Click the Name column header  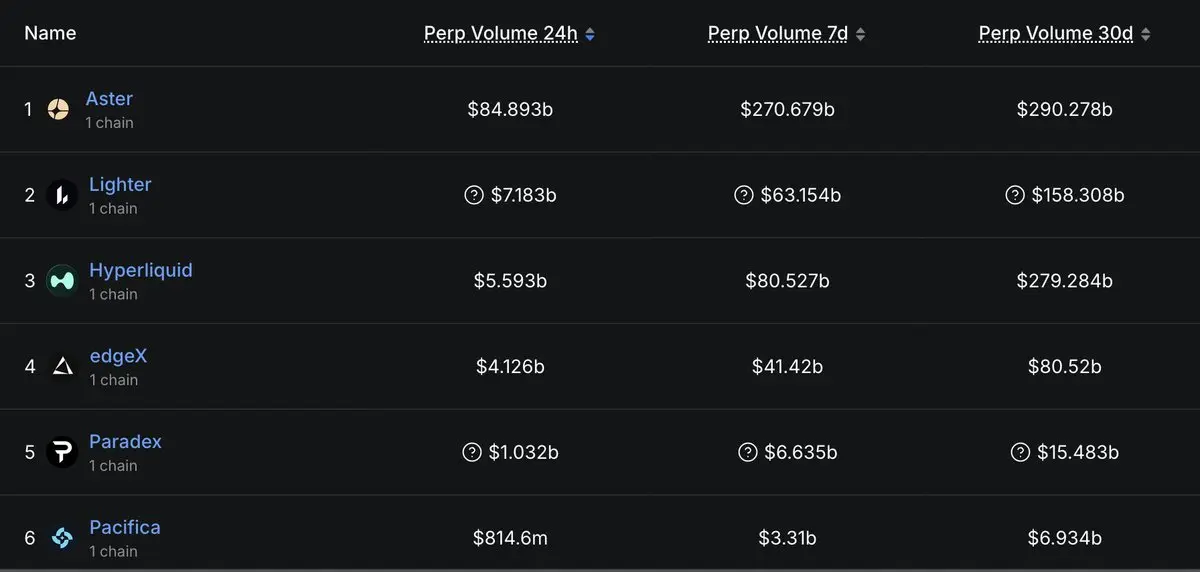click(x=50, y=33)
